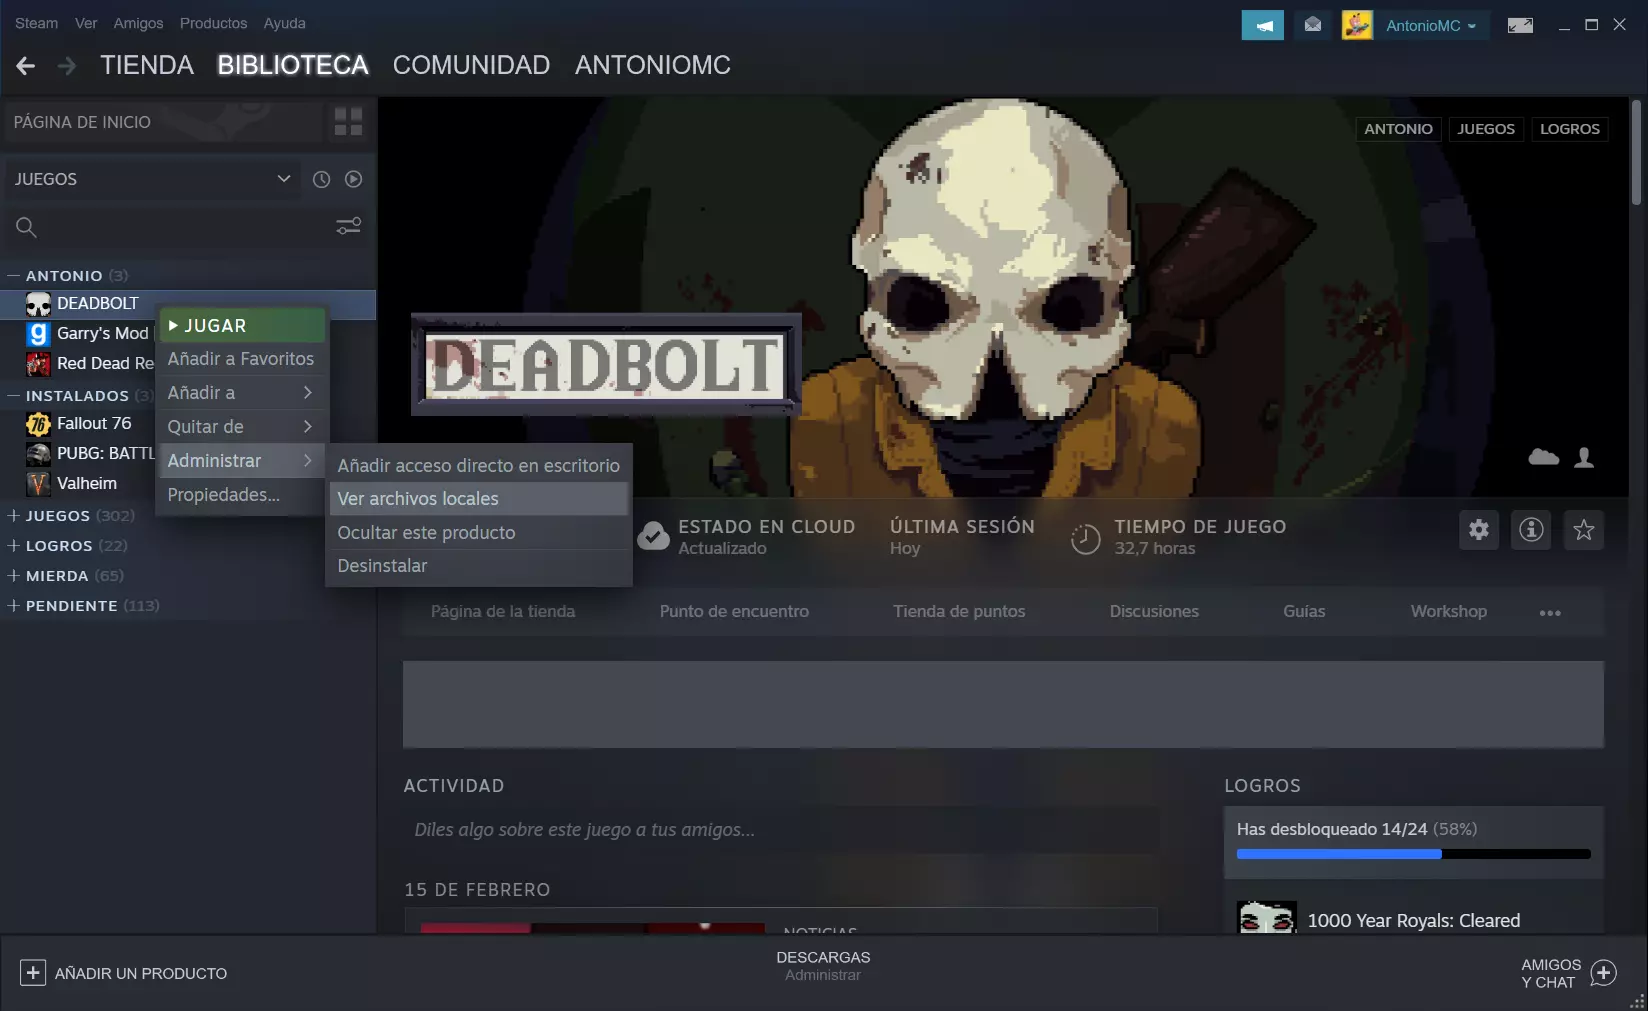
Task: Click the green JUGAR button
Action: (242, 326)
